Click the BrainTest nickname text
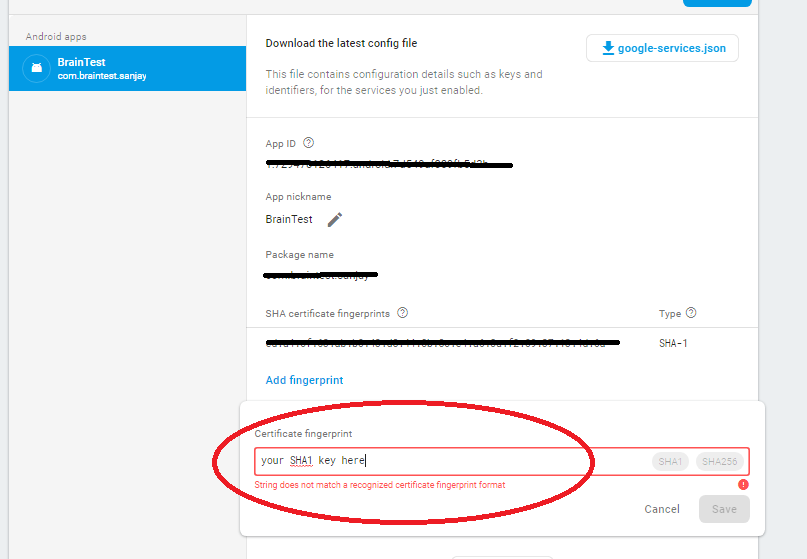807x559 pixels. (289, 219)
